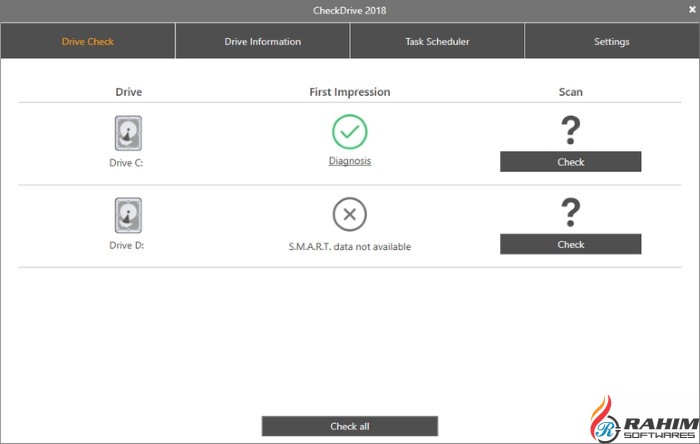Click the 'First Impression' column header
The image size is (700, 444).
tap(350, 92)
